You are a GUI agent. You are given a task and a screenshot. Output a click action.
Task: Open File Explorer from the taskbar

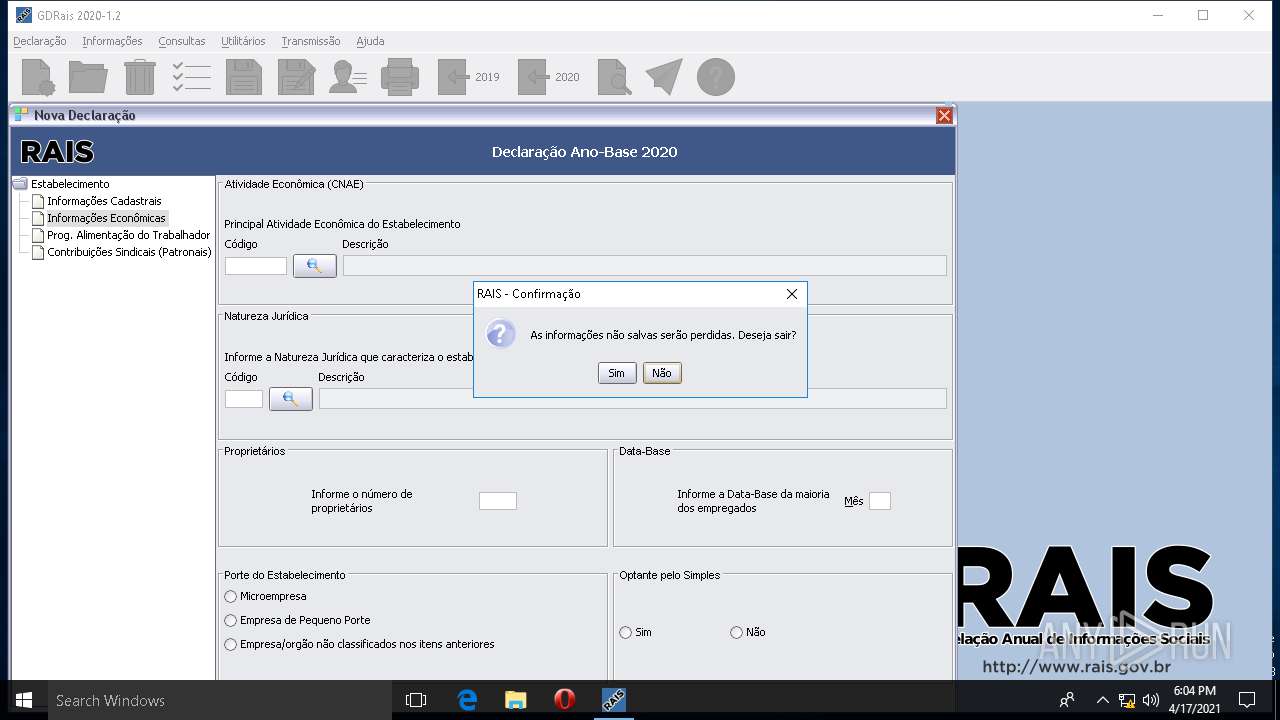[x=516, y=700]
